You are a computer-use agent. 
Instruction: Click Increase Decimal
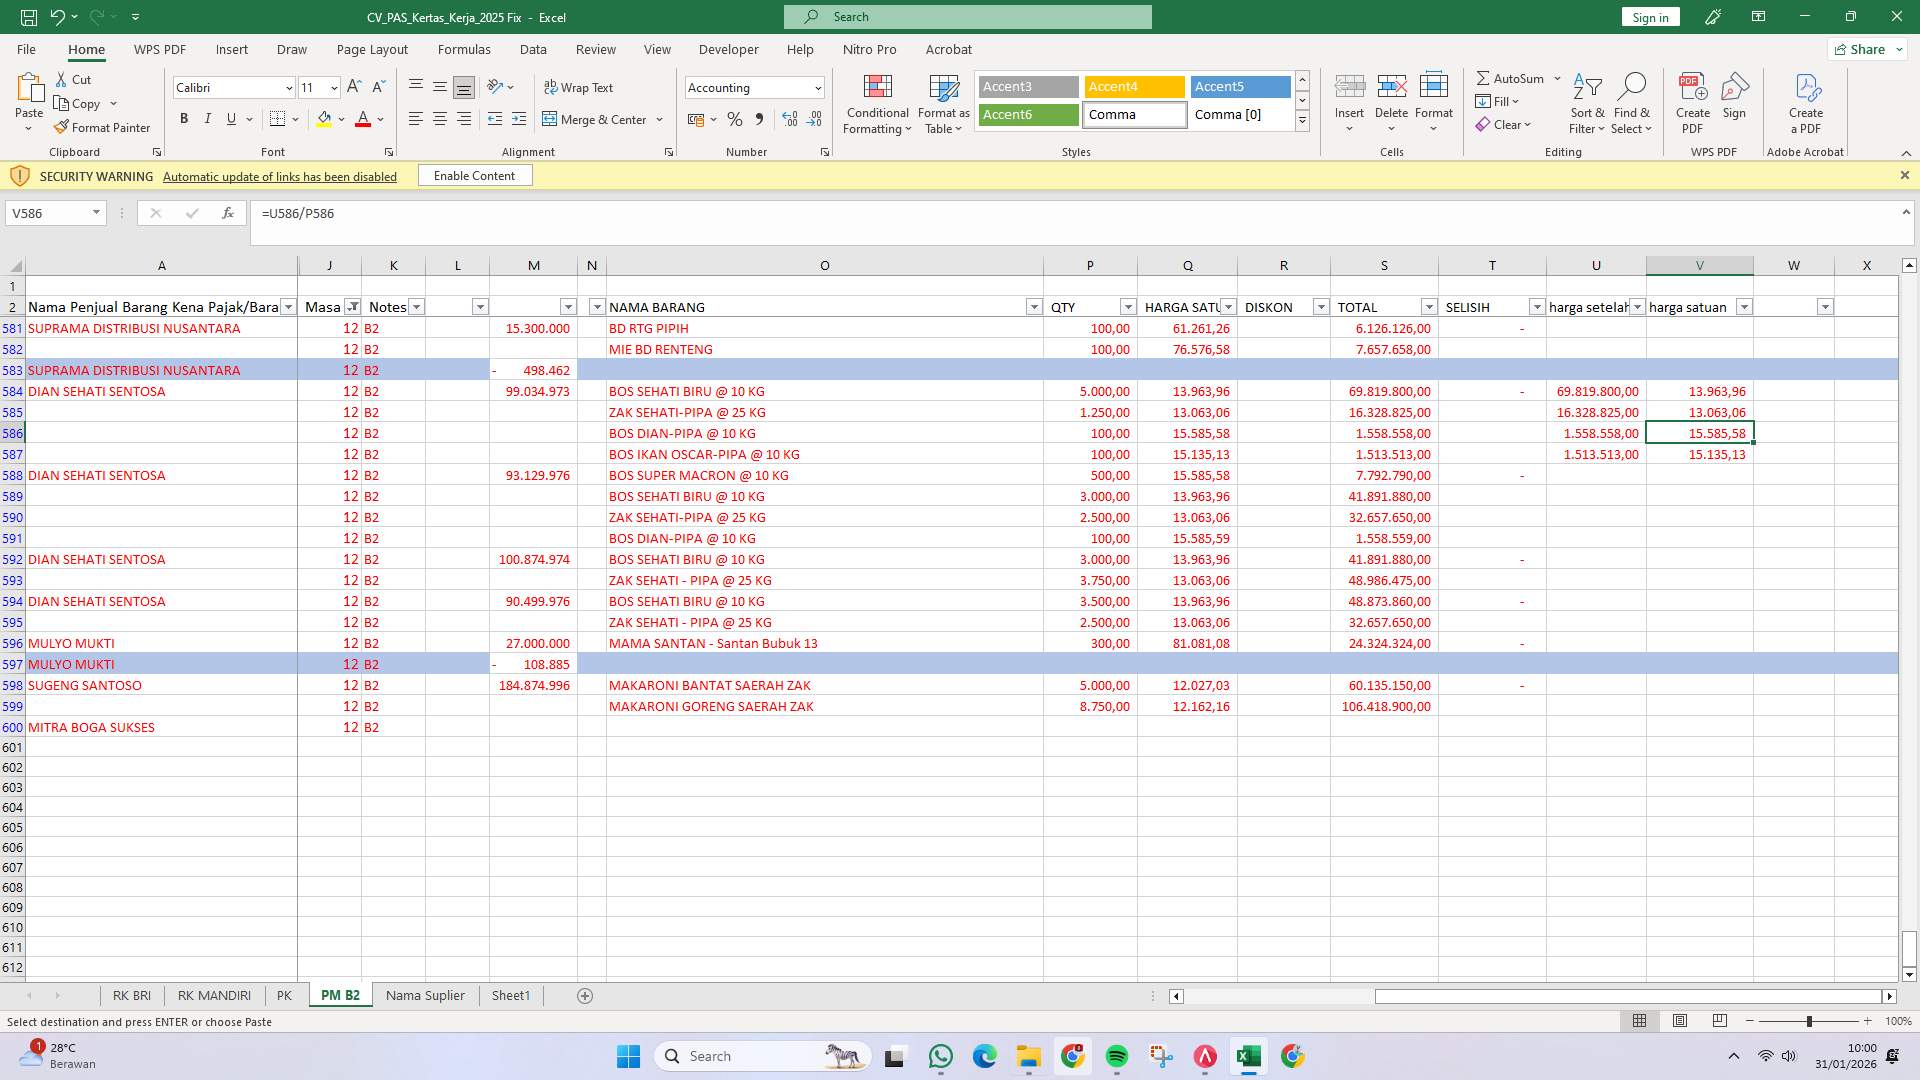click(x=789, y=119)
